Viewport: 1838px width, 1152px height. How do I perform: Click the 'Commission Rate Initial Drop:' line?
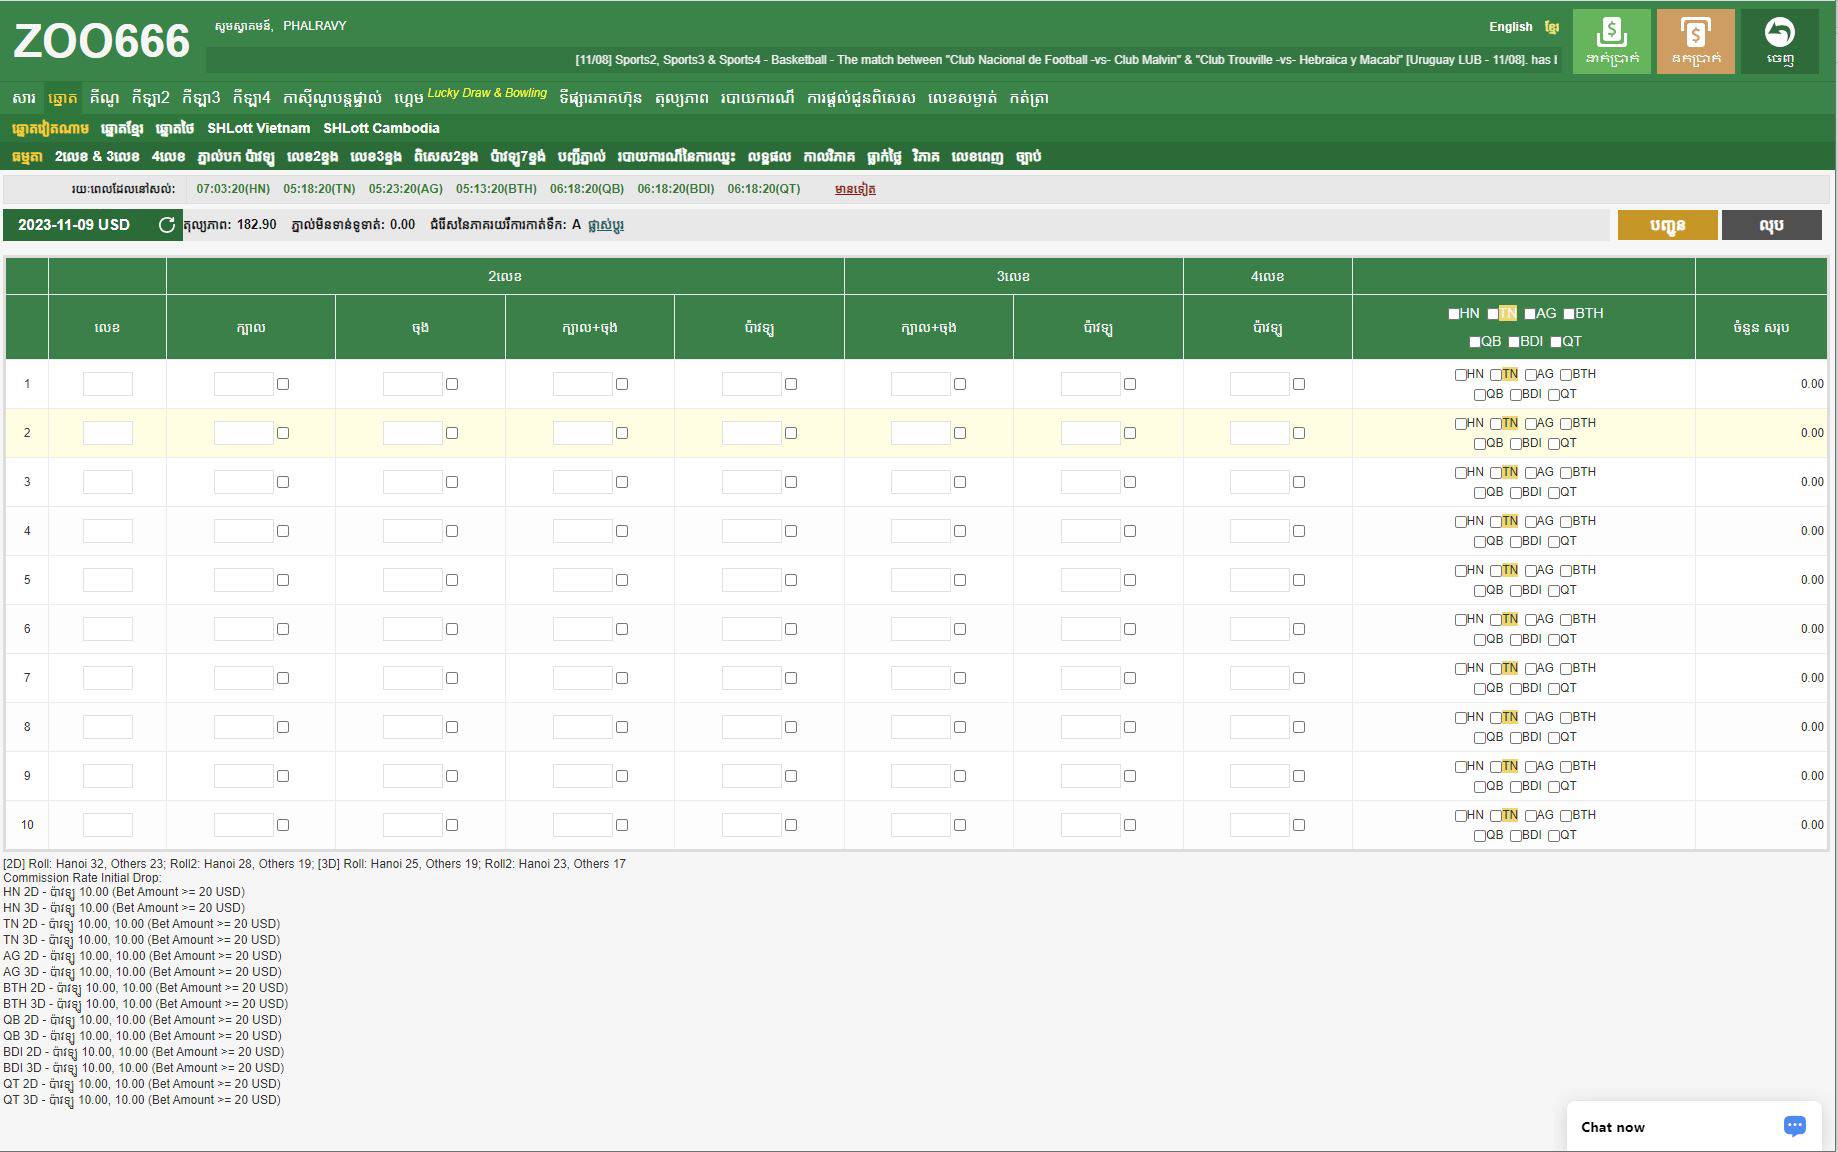point(82,878)
